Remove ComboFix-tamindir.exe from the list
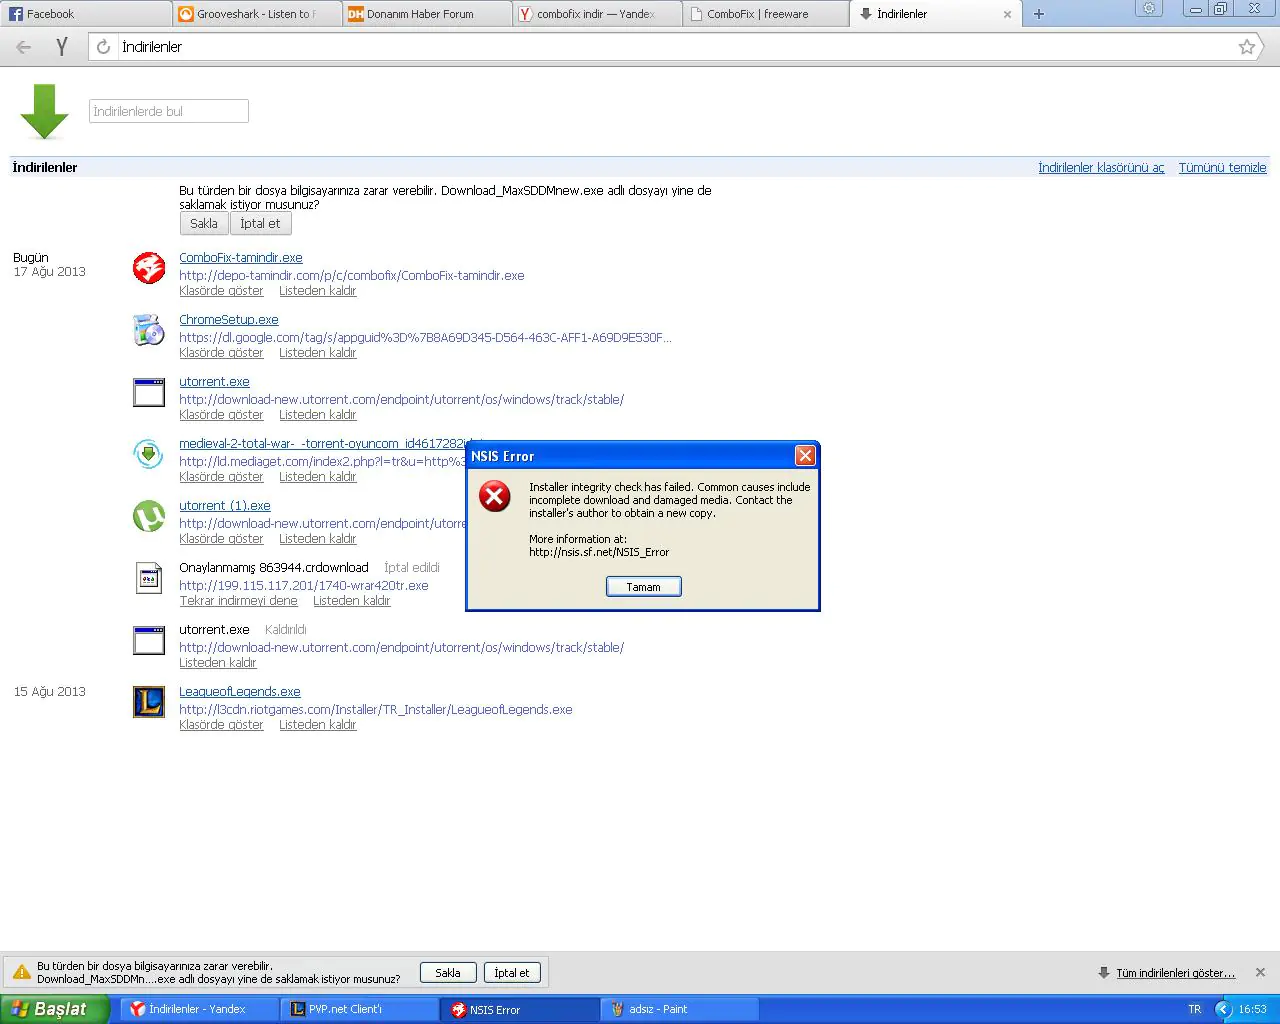 [x=317, y=291]
